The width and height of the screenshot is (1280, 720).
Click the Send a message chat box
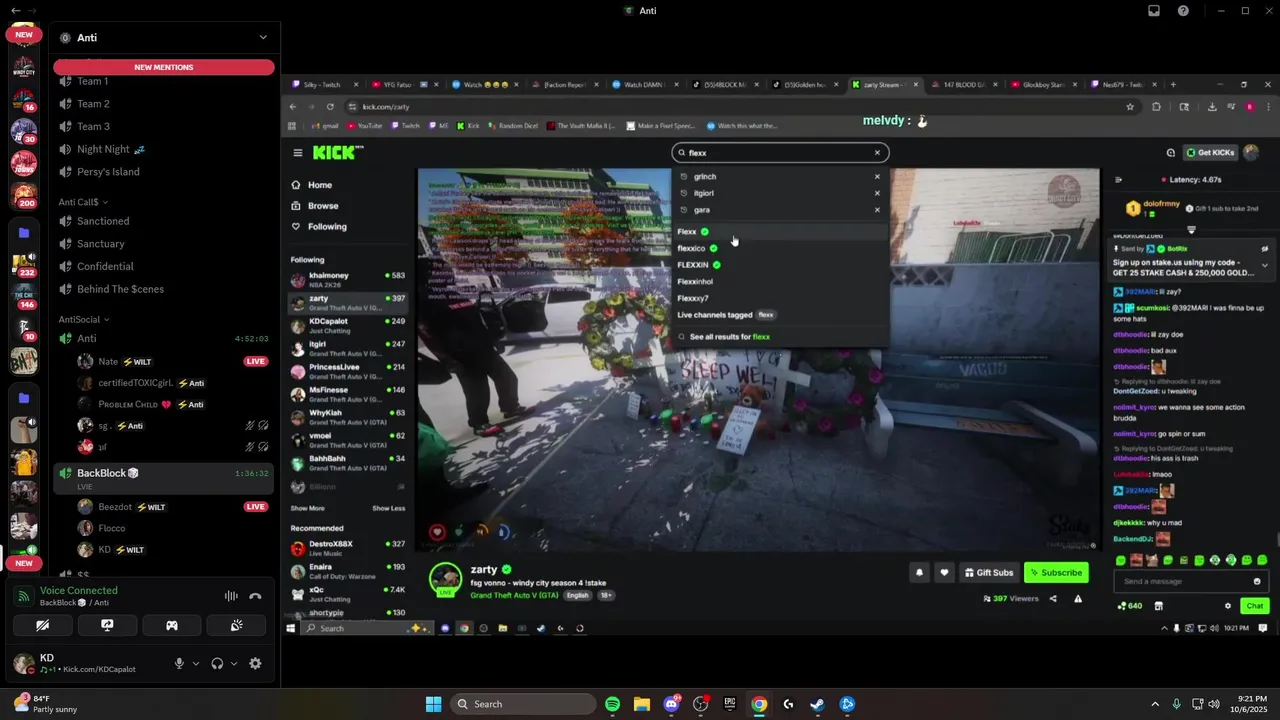1190,581
